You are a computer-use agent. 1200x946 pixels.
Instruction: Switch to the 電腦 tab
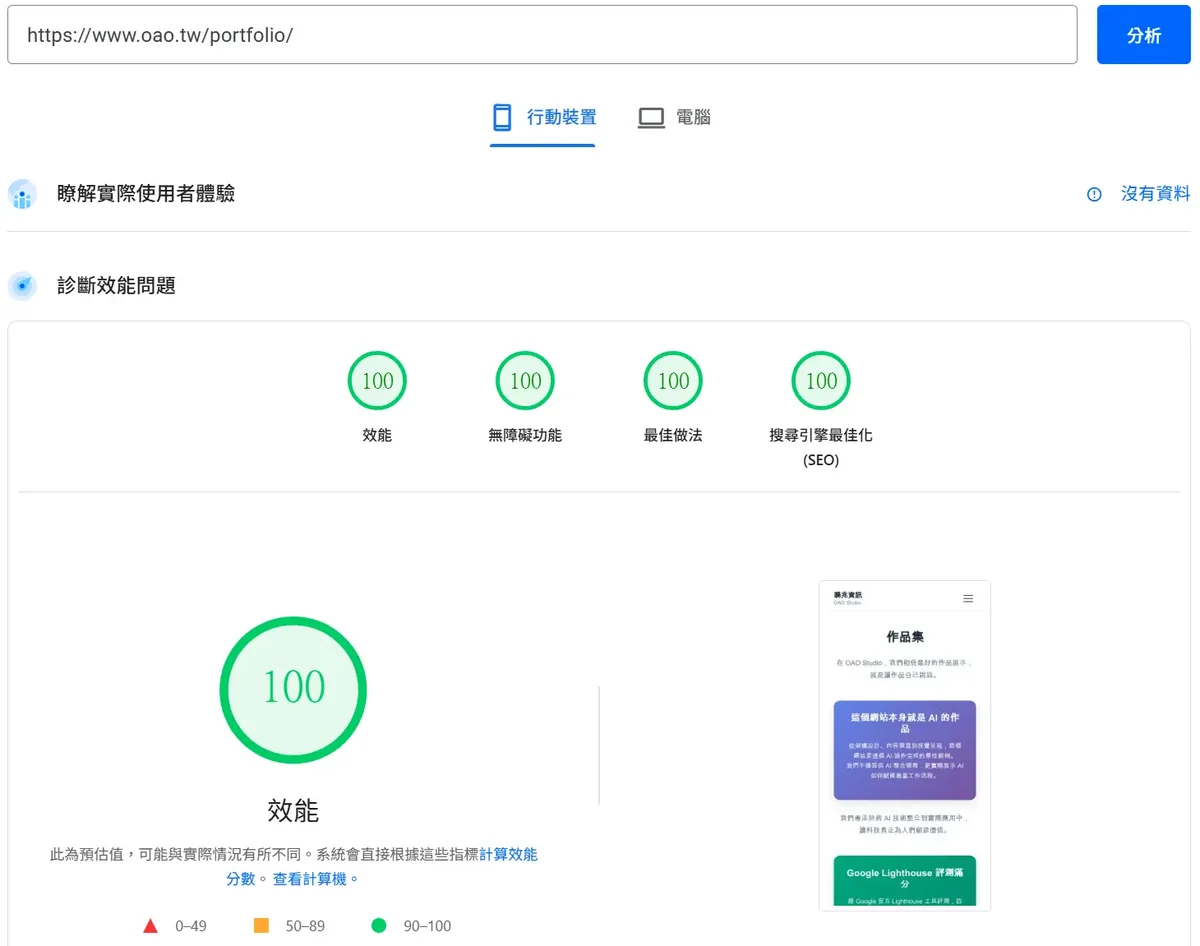[x=675, y=117]
